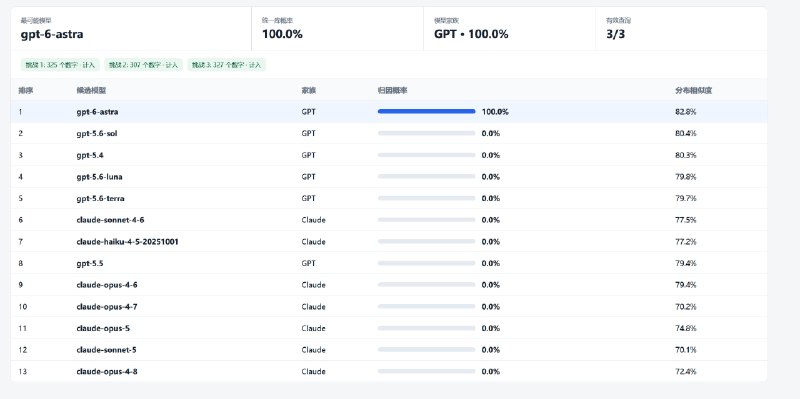Click the 79.7% similarity value

coord(686,198)
